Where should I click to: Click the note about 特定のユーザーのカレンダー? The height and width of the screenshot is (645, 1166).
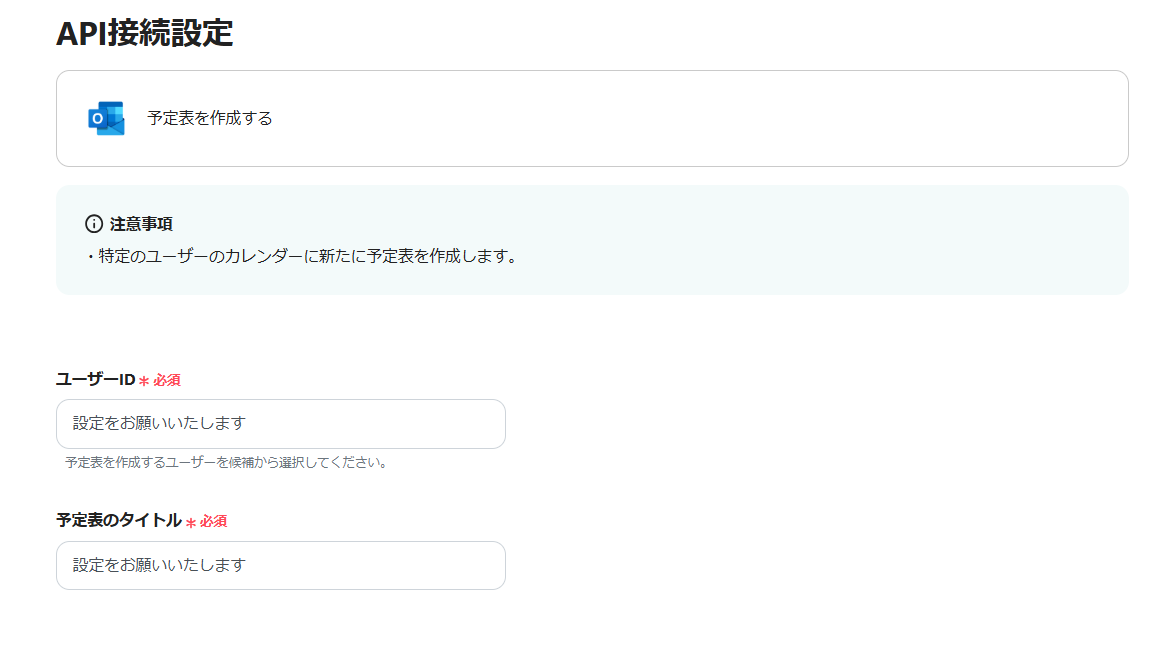tap(303, 257)
